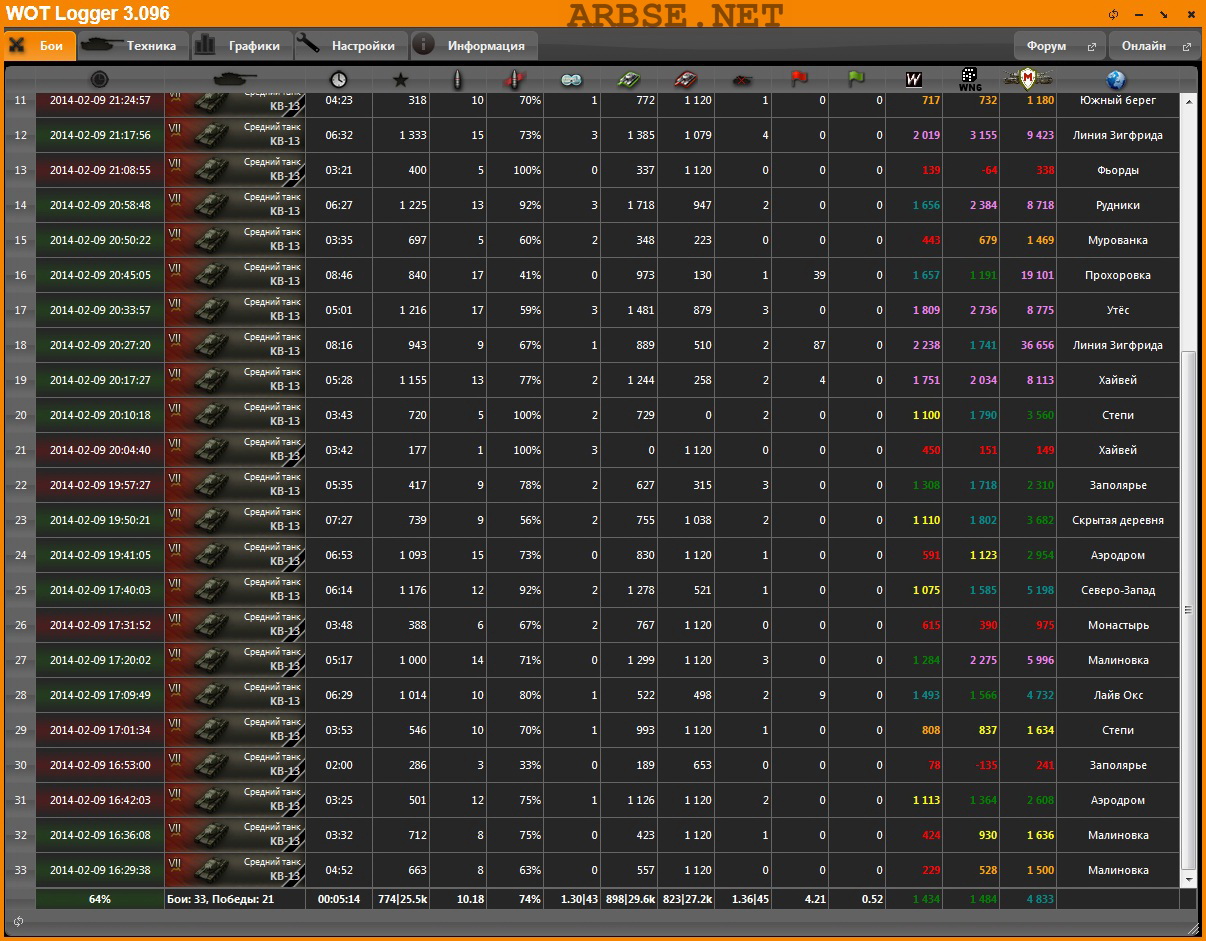Click the negative WN6 value -135
The image size is (1206, 941).
point(986,765)
